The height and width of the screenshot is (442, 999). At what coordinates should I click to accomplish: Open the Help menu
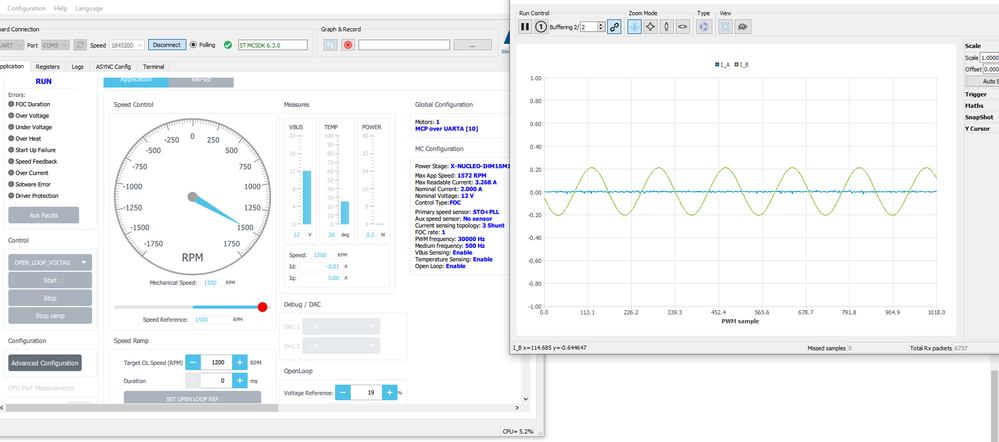pos(61,8)
